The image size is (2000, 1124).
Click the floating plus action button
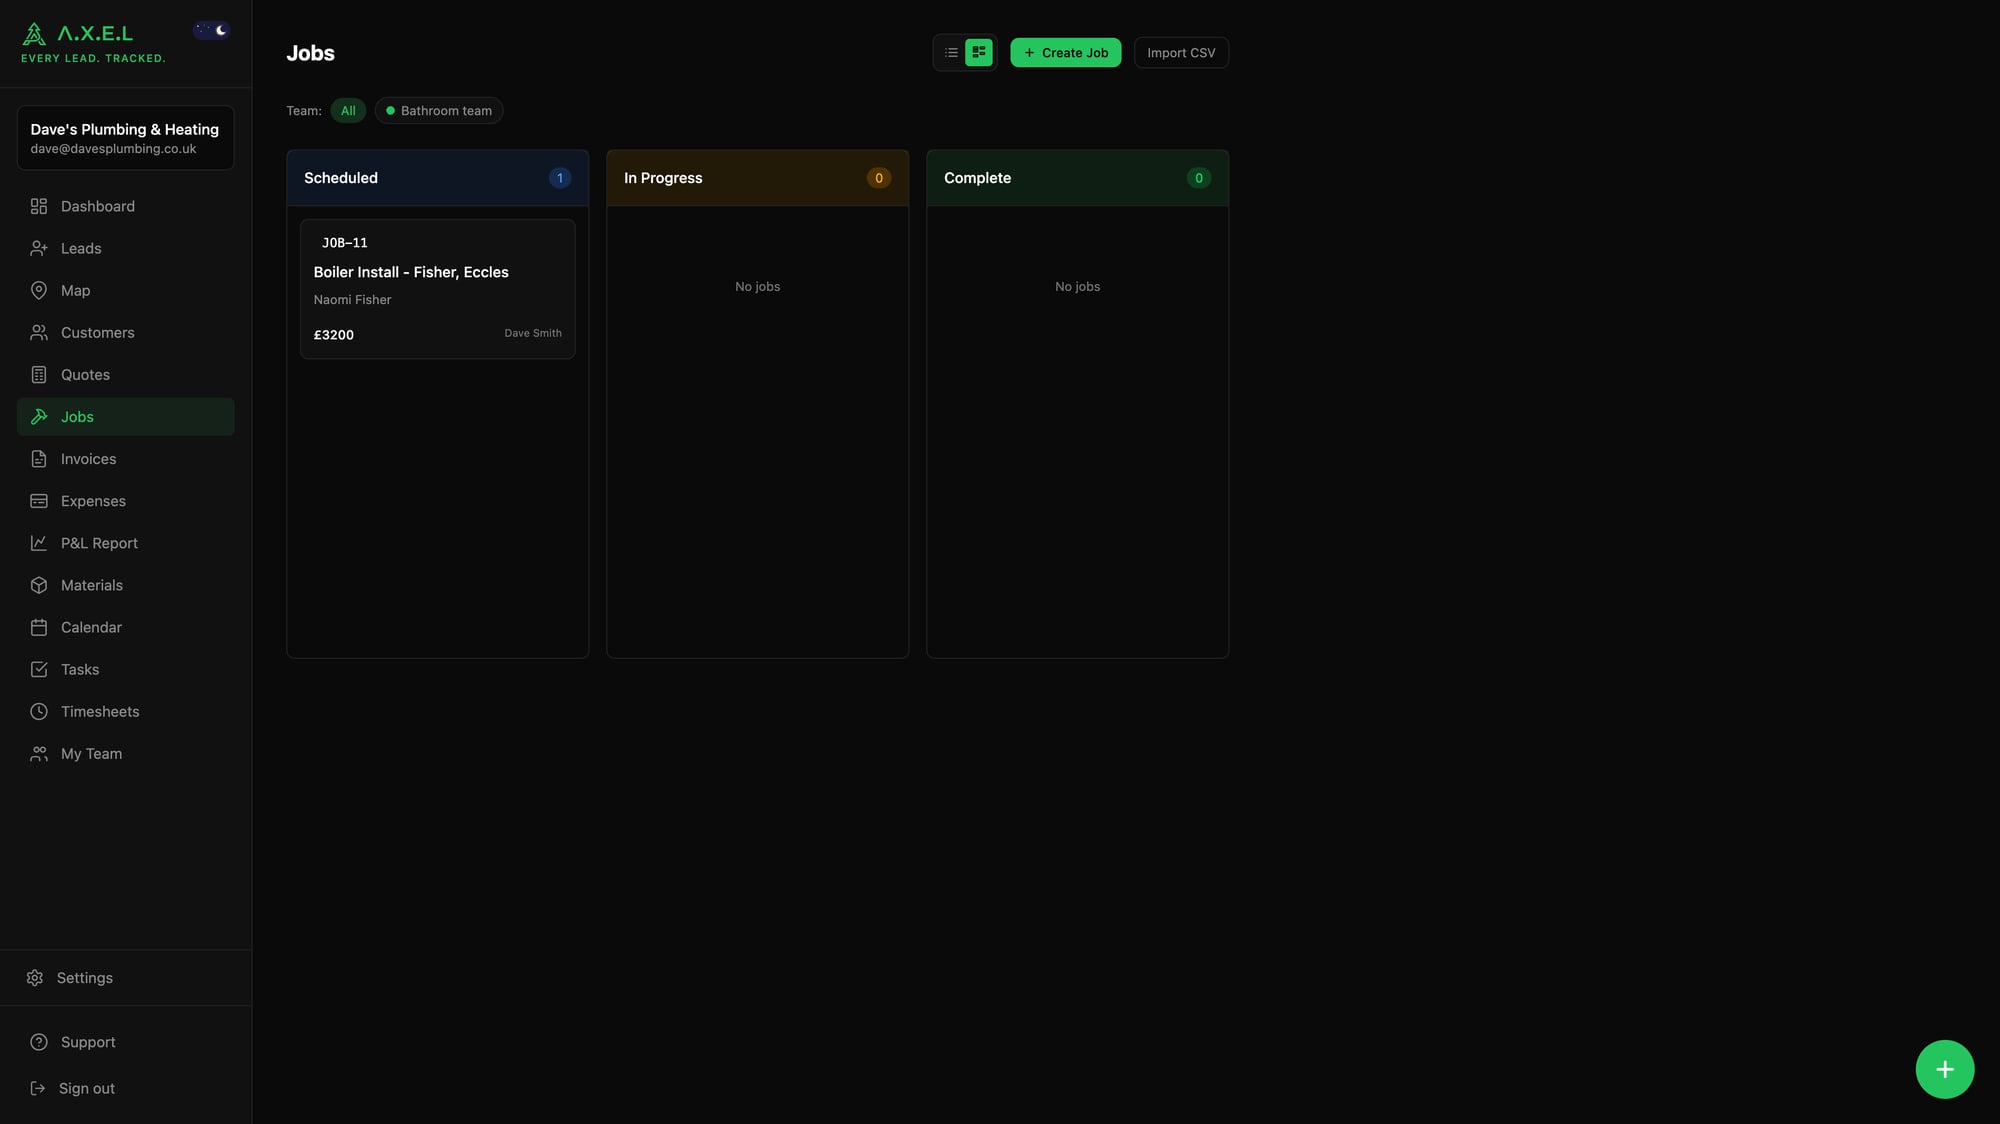(1944, 1068)
